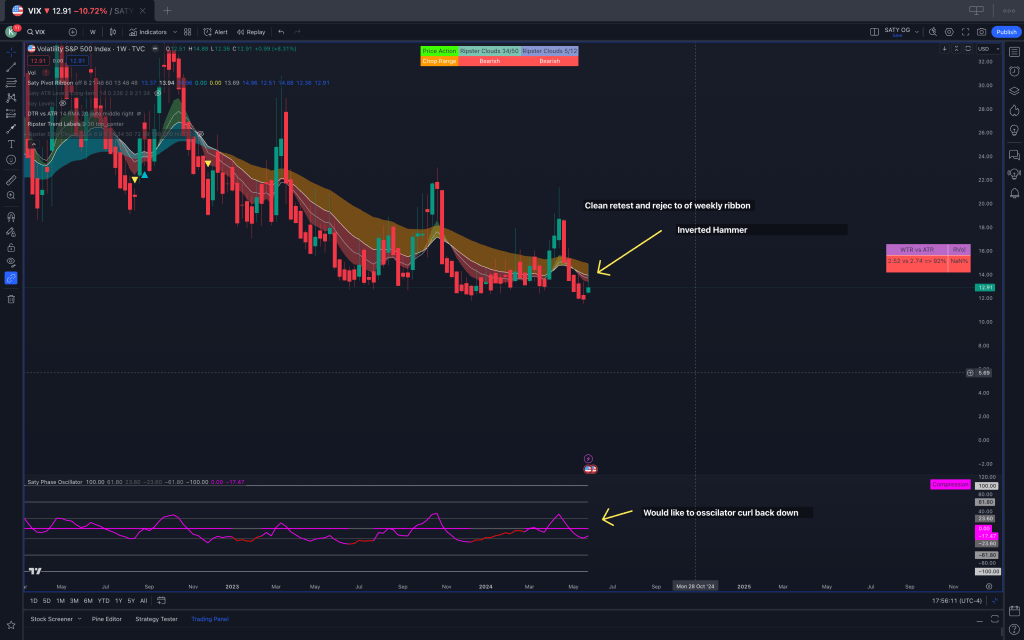Take a chart snapshot with camera icon

click(x=979, y=32)
